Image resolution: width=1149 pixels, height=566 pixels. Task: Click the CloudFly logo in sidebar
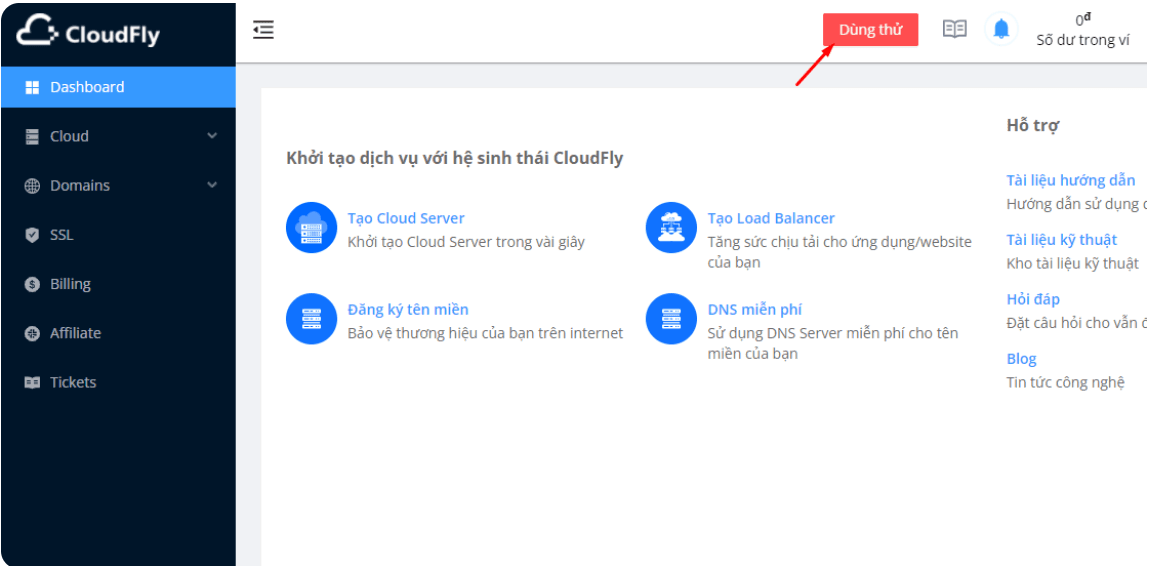point(88,33)
